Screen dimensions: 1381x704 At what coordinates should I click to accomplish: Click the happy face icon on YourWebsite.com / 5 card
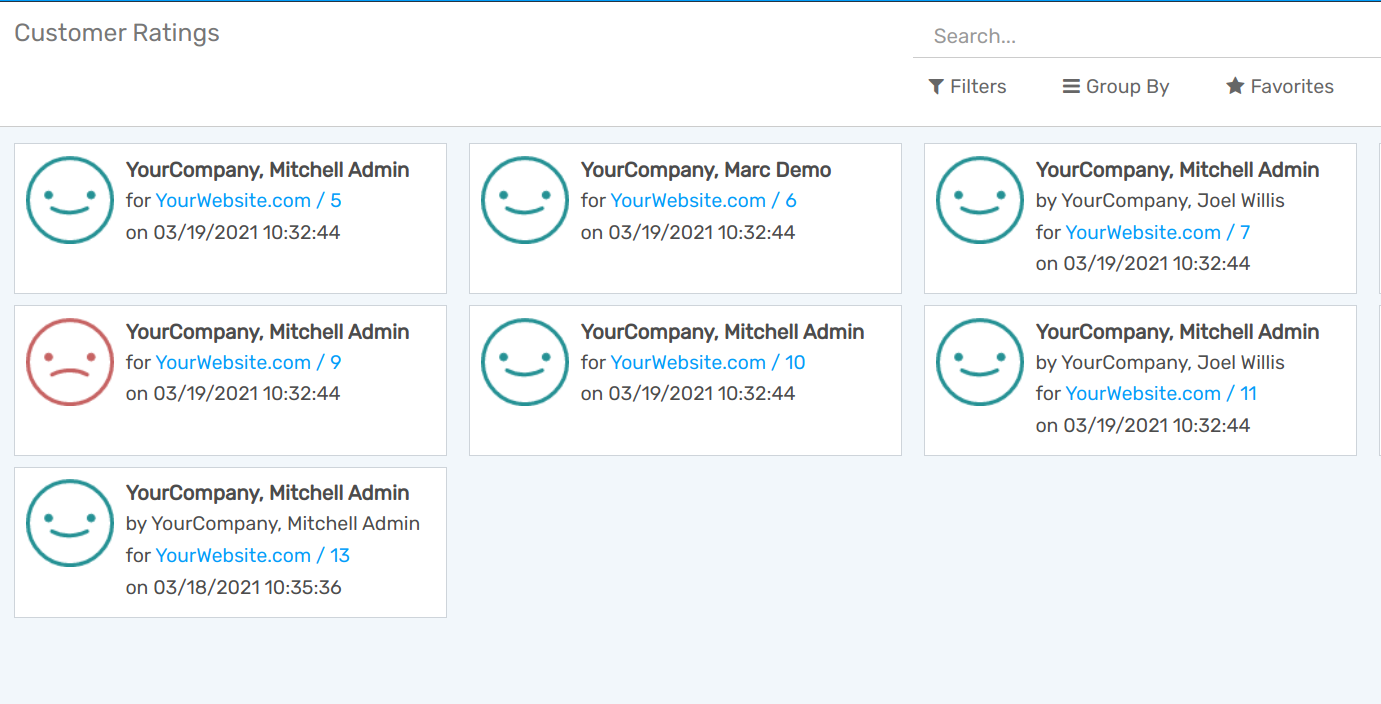[70, 200]
